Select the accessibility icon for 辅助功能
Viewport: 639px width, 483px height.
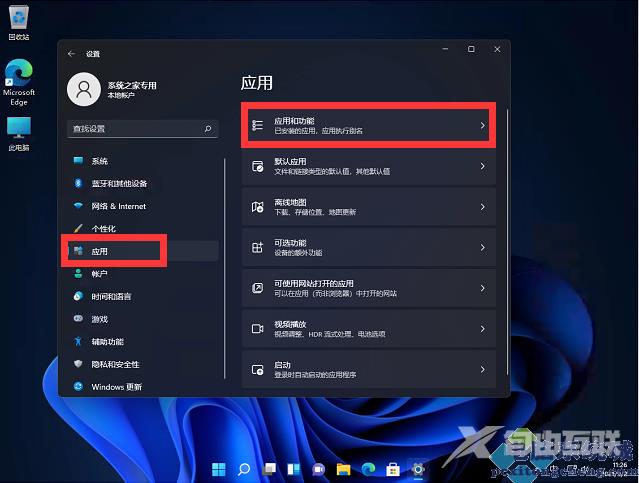[x=78, y=341]
